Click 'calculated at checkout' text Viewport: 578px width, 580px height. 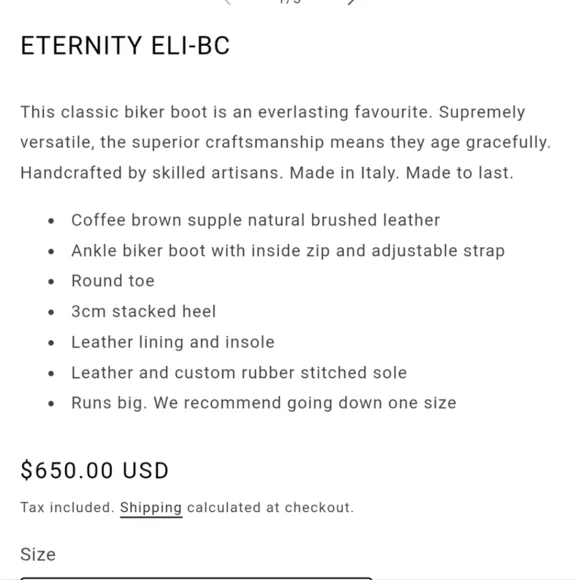coord(270,508)
